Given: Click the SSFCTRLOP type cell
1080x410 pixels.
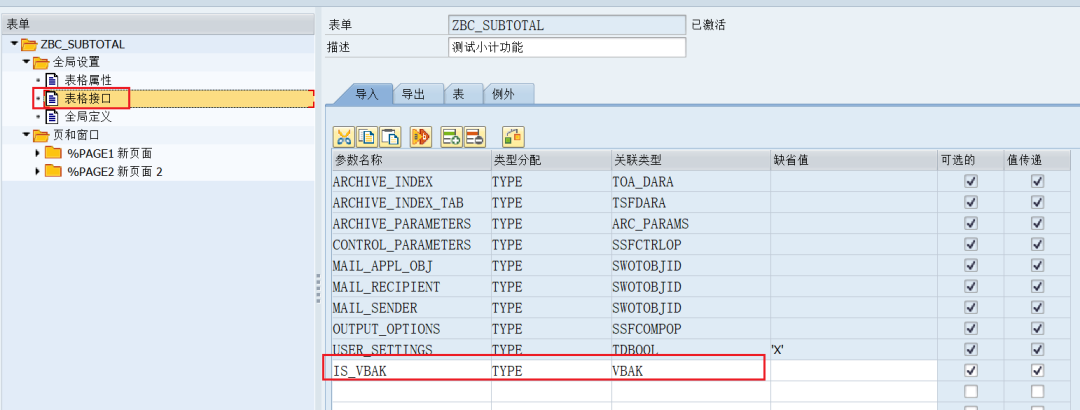Looking at the screenshot, I should point(691,245).
